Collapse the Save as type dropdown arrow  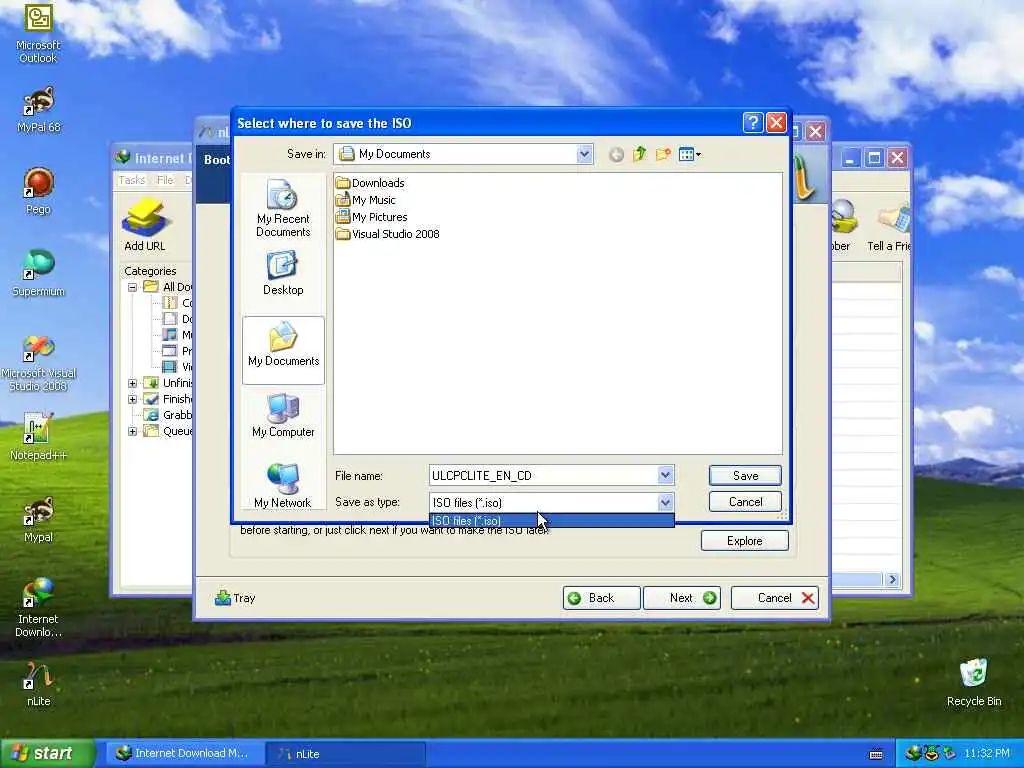coord(665,502)
